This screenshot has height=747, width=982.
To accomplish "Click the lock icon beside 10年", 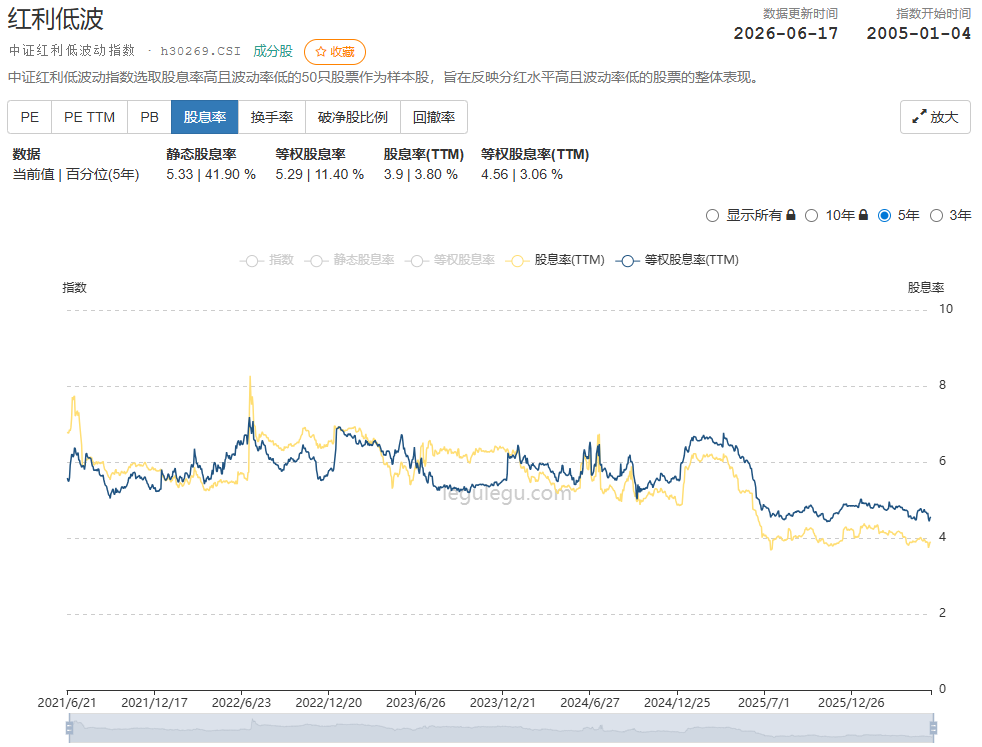I will 863,215.
